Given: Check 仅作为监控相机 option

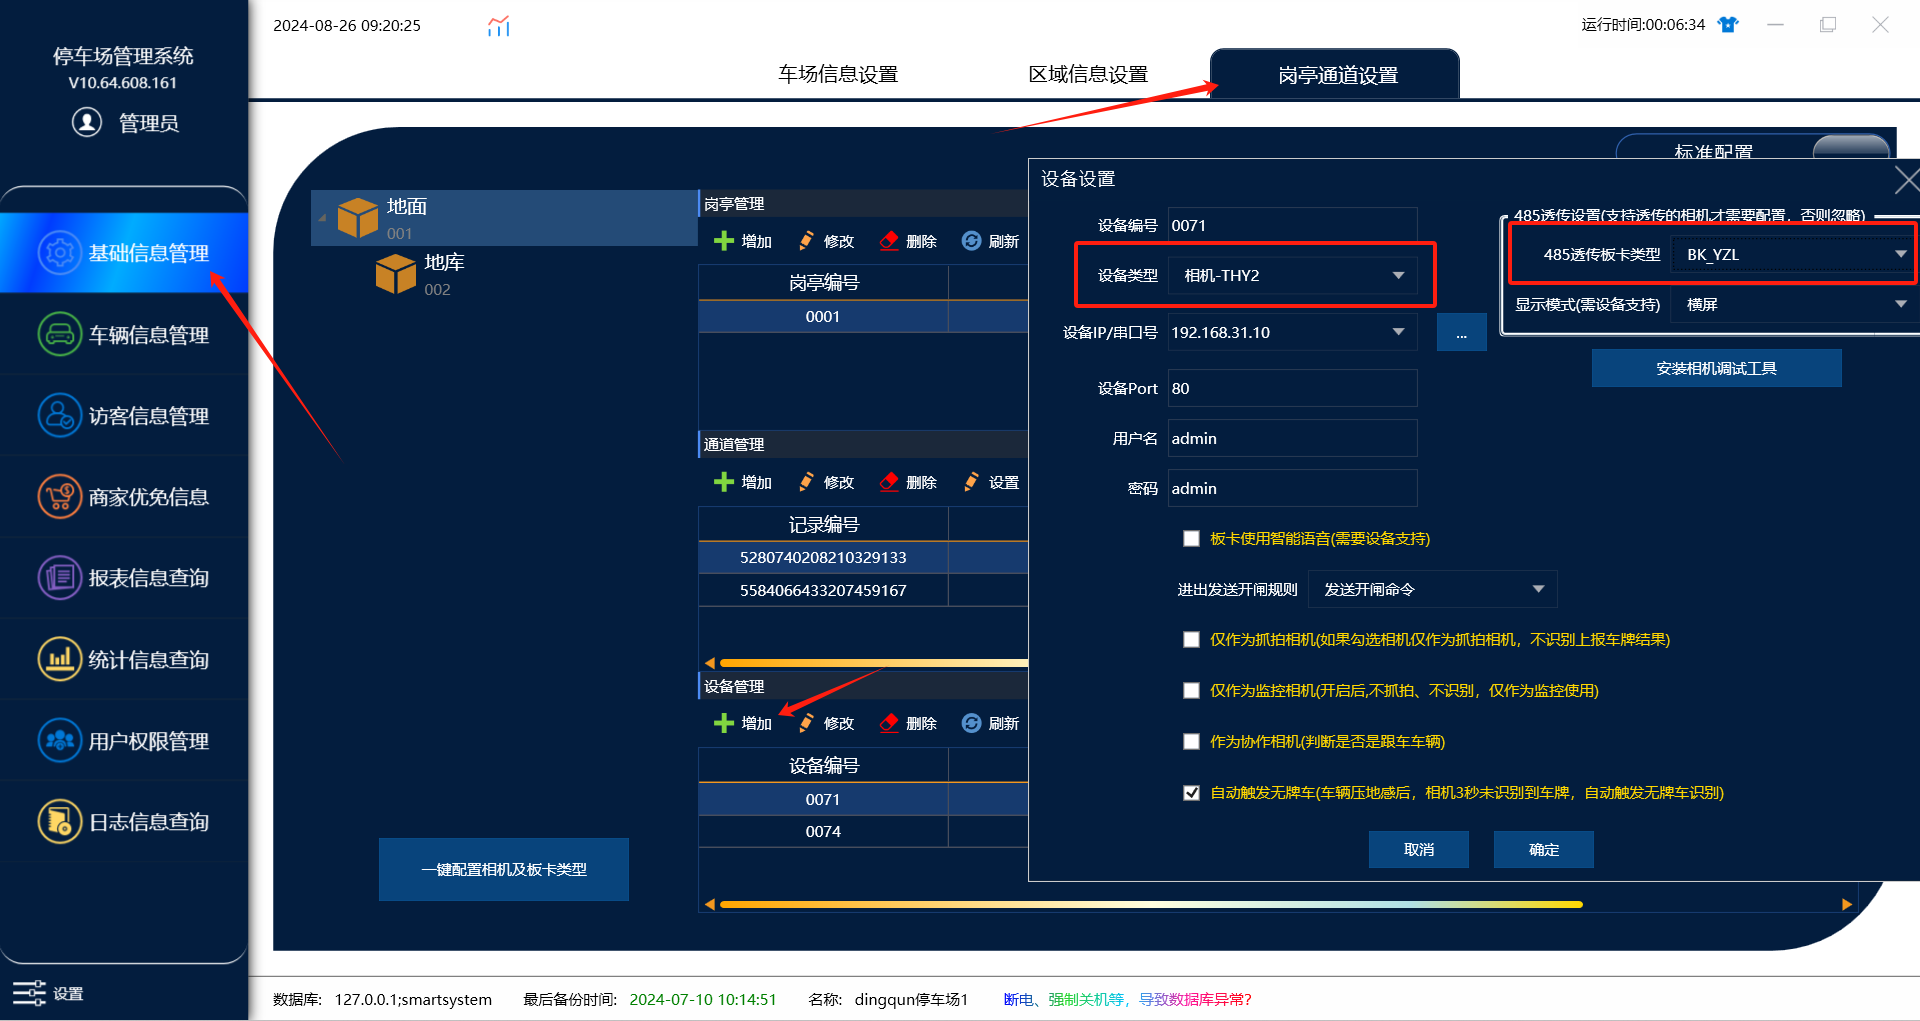Looking at the screenshot, I should point(1191,691).
